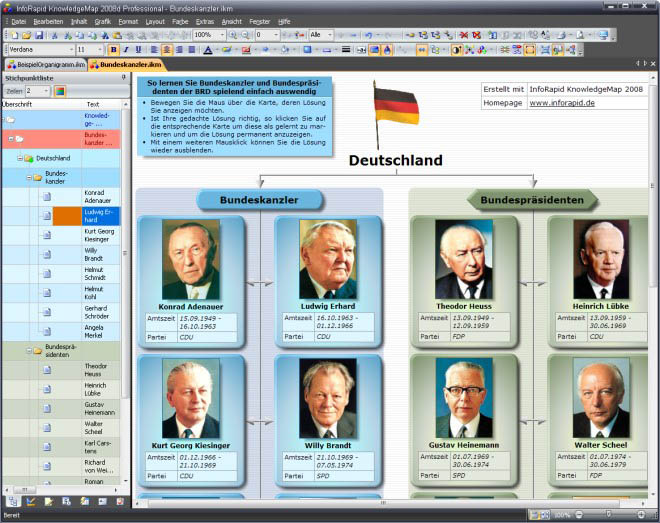Switch to the BeispielOrganigramm.ikm tab
This screenshot has height=523, width=660.
click(x=44, y=64)
